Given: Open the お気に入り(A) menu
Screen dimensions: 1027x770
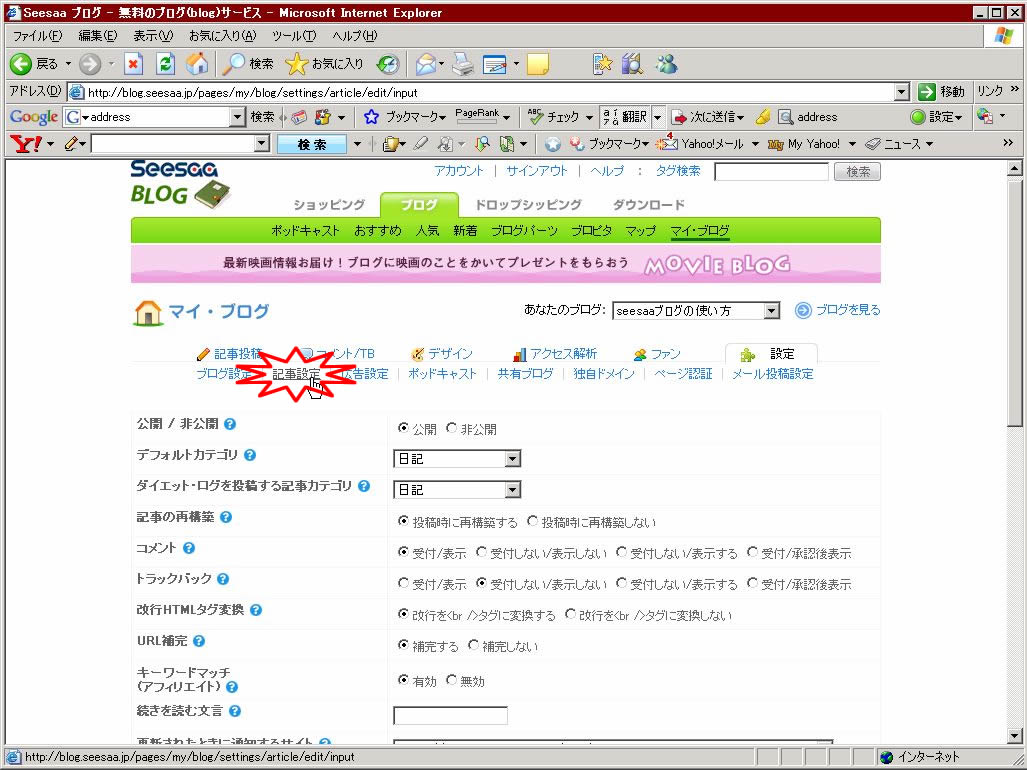Looking at the screenshot, I should (x=222, y=36).
